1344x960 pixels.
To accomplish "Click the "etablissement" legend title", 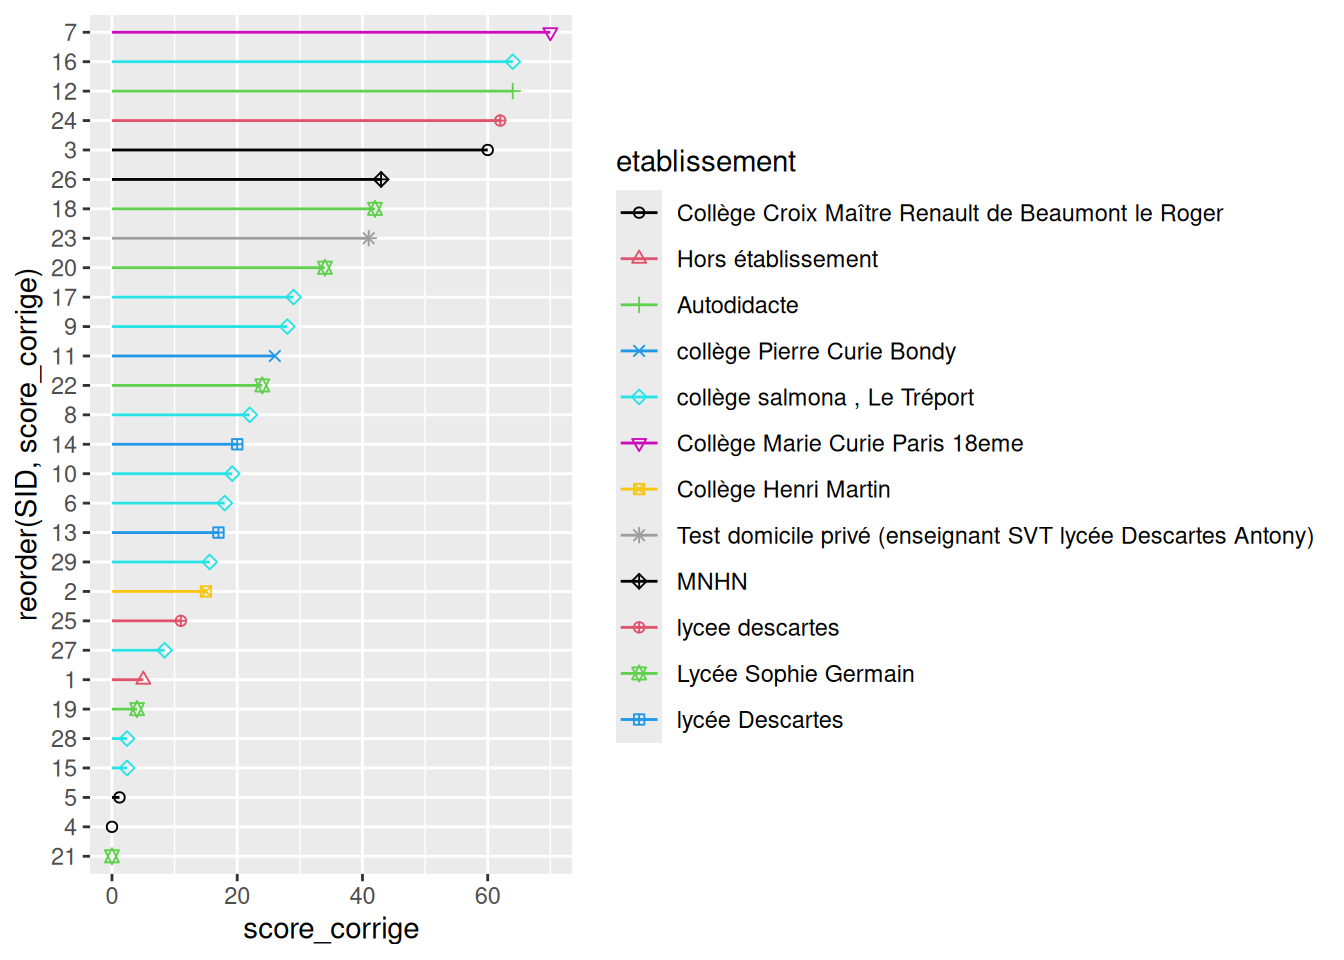I will tap(706, 161).
